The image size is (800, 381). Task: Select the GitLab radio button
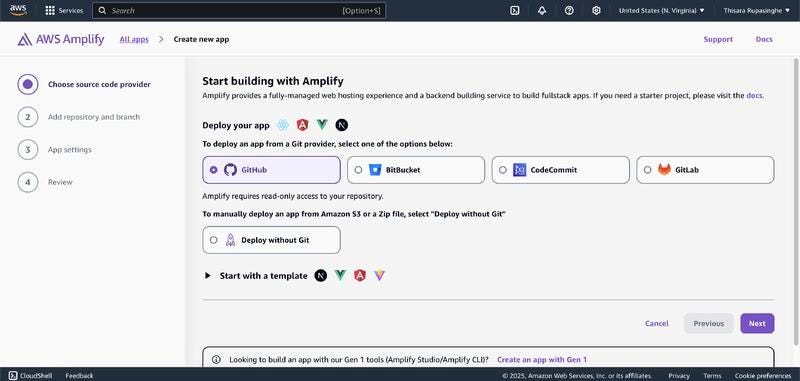647,170
